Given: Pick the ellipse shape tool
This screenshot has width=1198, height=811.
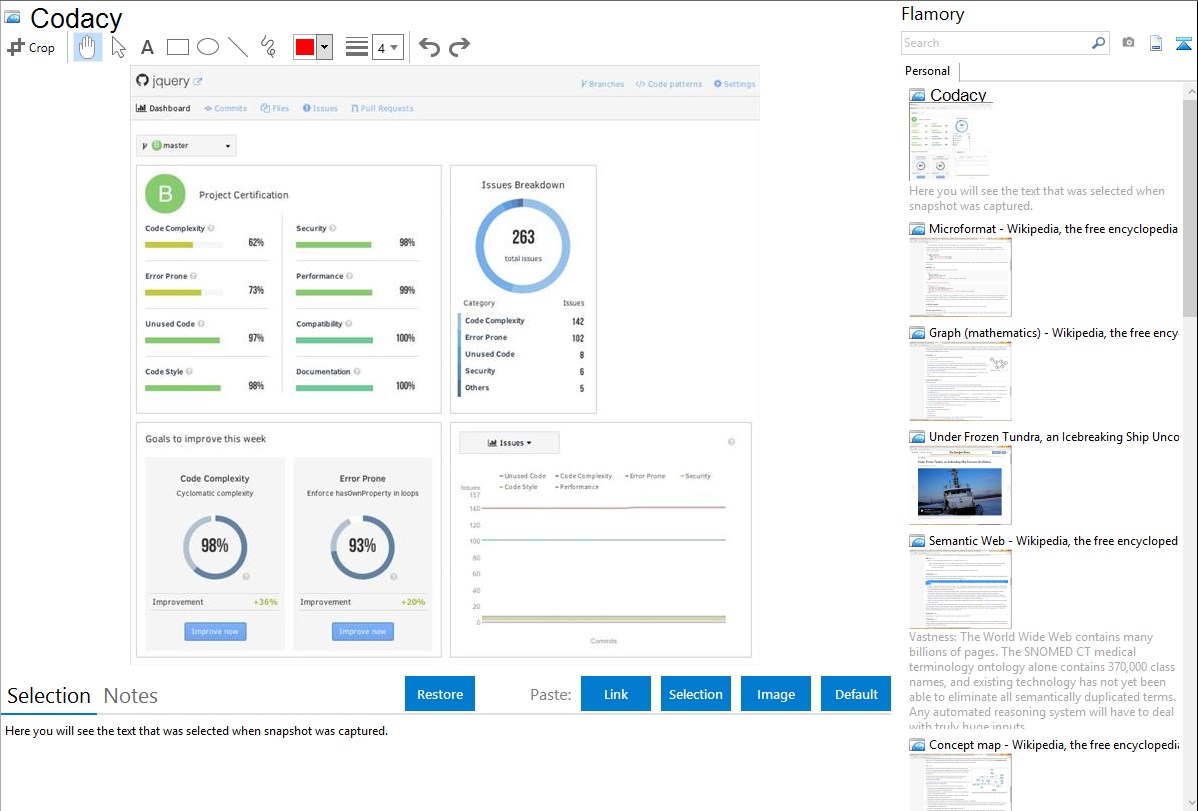Looking at the screenshot, I should [x=208, y=47].
